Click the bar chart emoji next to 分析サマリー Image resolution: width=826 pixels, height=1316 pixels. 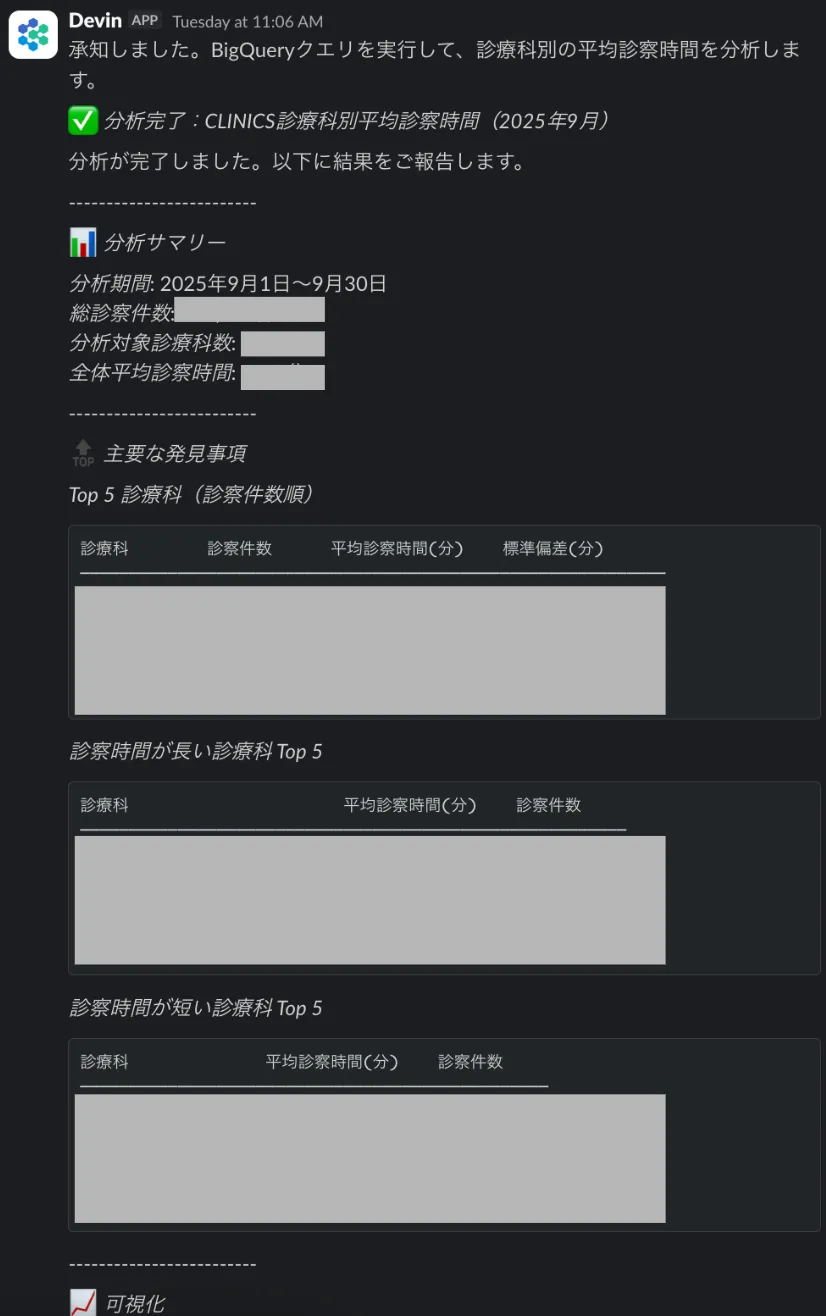[82, 240]
